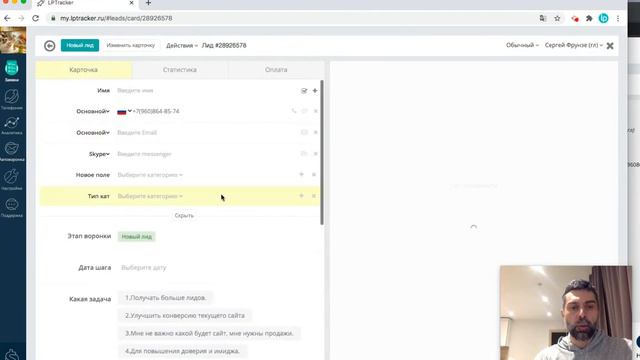Click the message icon in the phone row
Screen dimensions: 640x360
pos(304,111)
